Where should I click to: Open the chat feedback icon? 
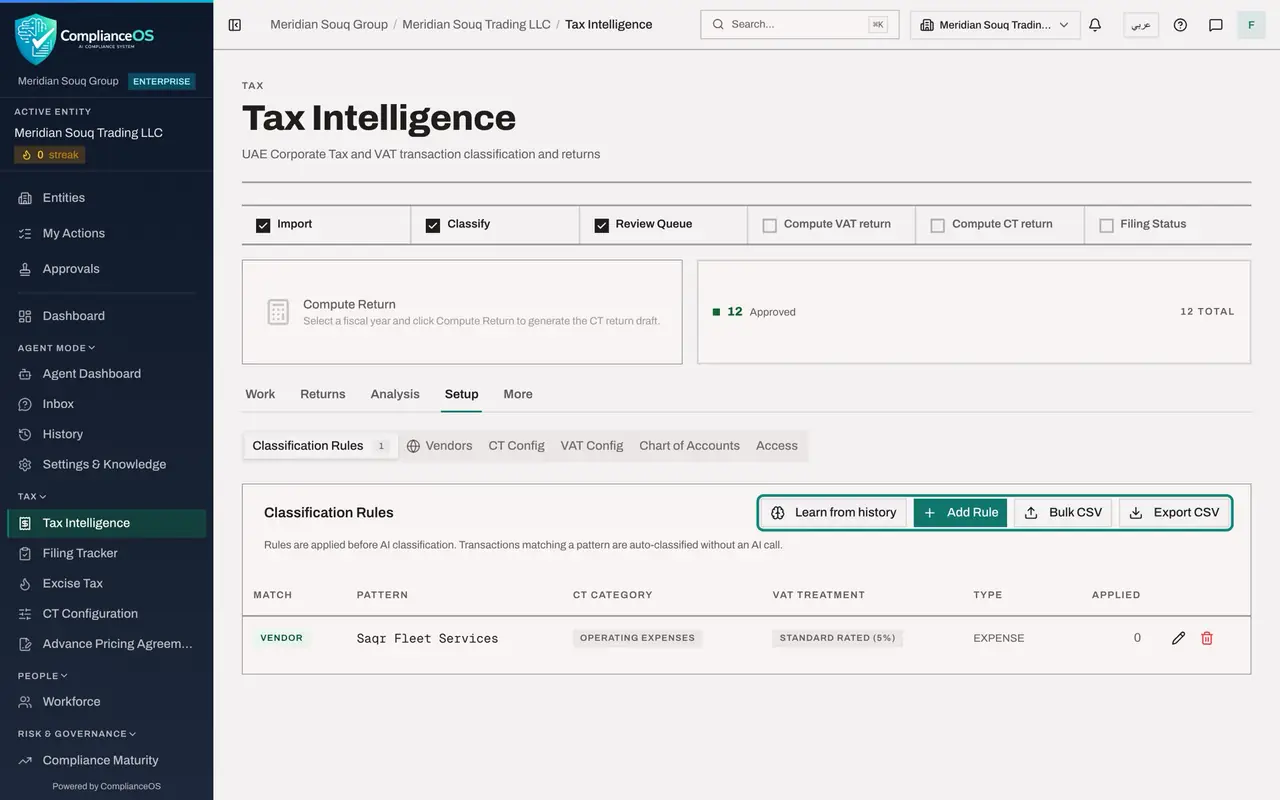(1216, 25)
